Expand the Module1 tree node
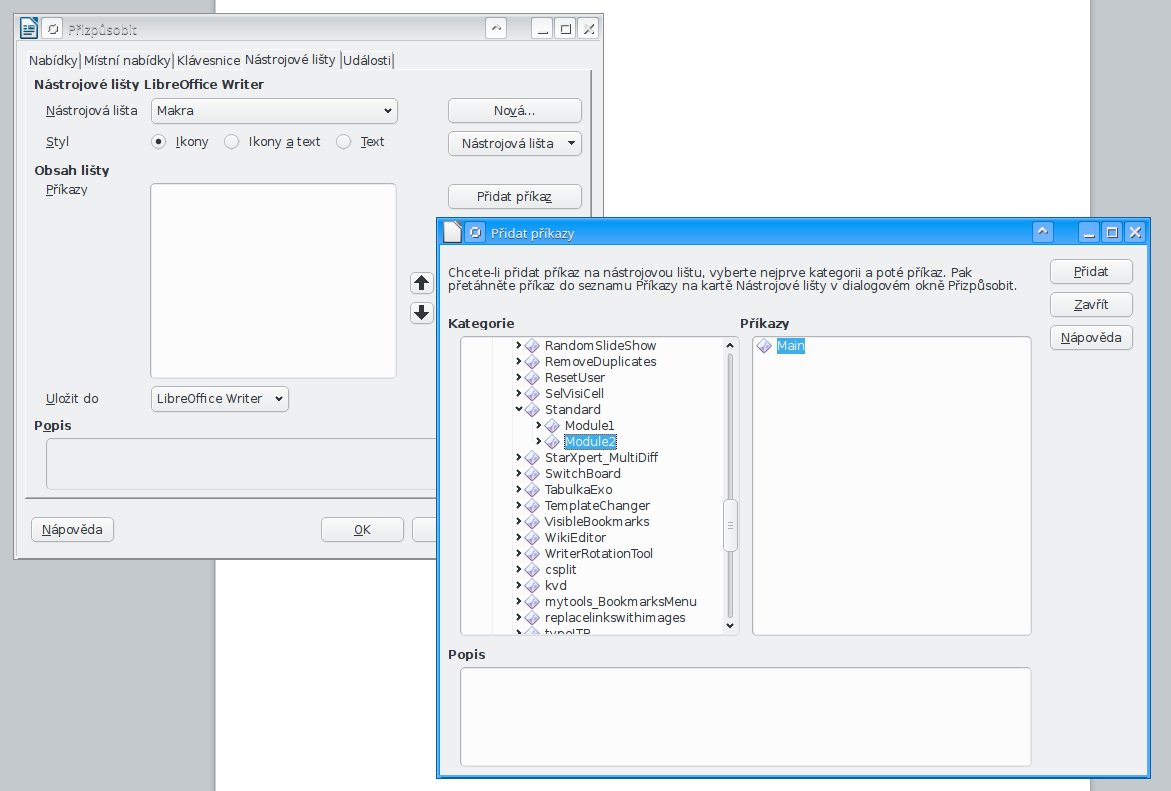1171x791 pixels. point(538,425)
